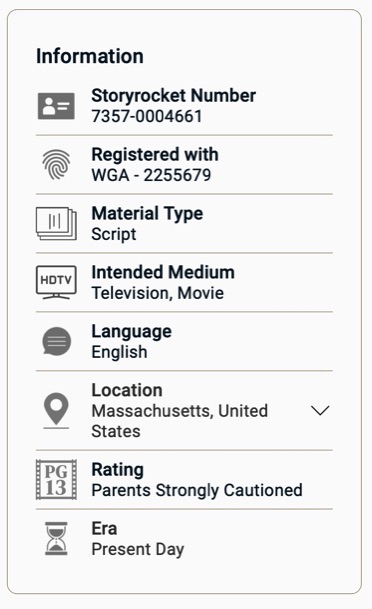
Task: Expand the Location chevron arrow
Action: coord(320,411)
